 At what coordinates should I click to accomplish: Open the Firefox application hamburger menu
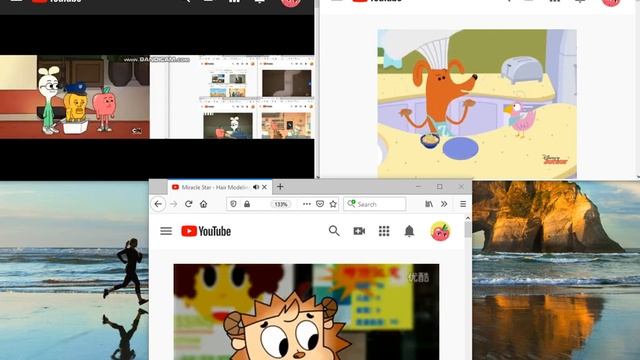[463, 204]
